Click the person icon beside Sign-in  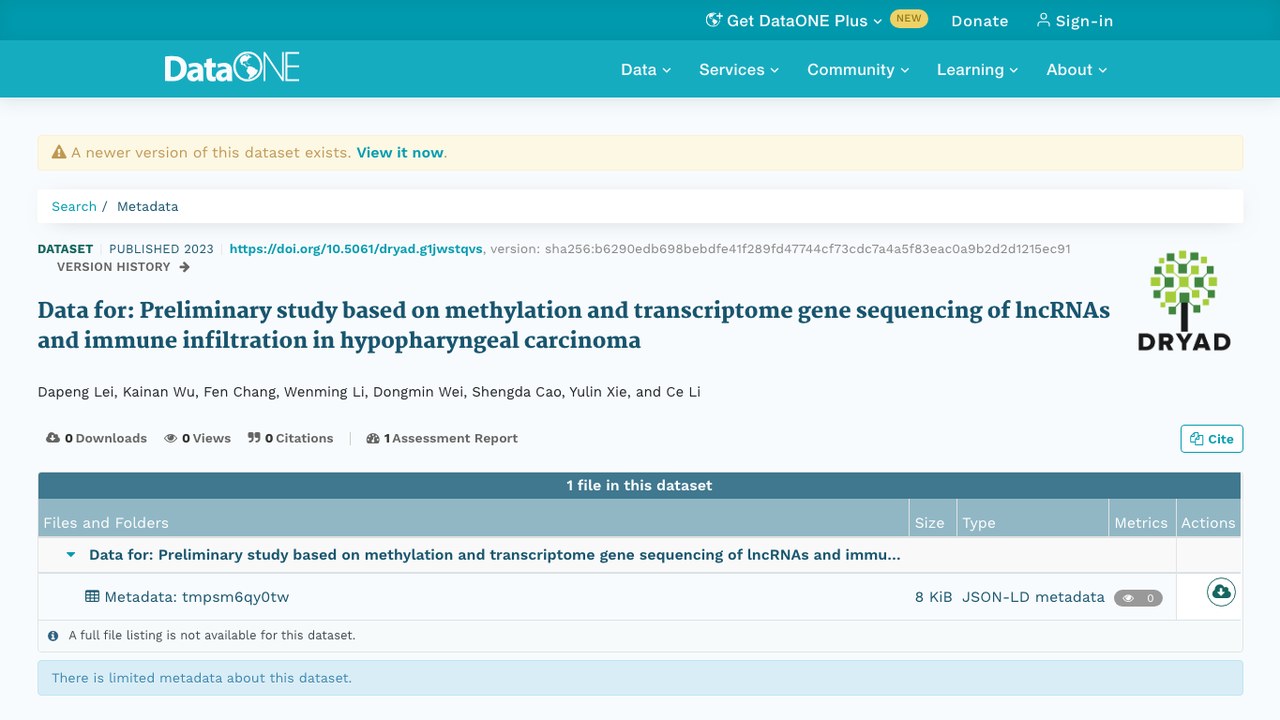pos(1044,20)
